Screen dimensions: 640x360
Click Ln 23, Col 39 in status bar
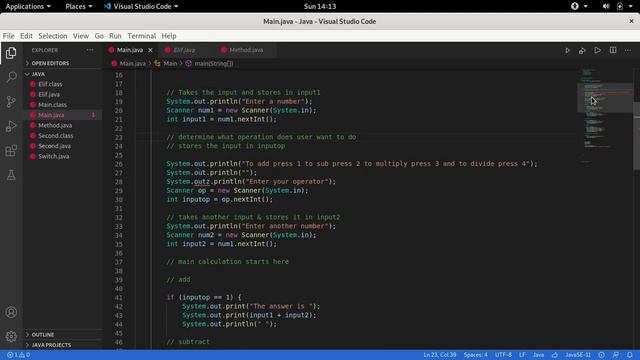tap(440, 355)
